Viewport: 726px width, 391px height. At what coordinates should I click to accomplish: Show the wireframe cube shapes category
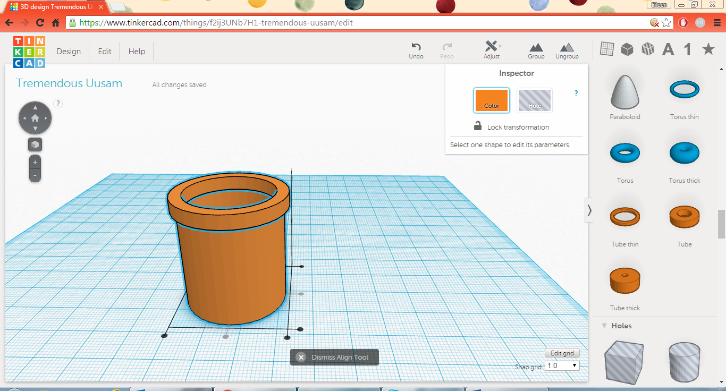[647, 49]
